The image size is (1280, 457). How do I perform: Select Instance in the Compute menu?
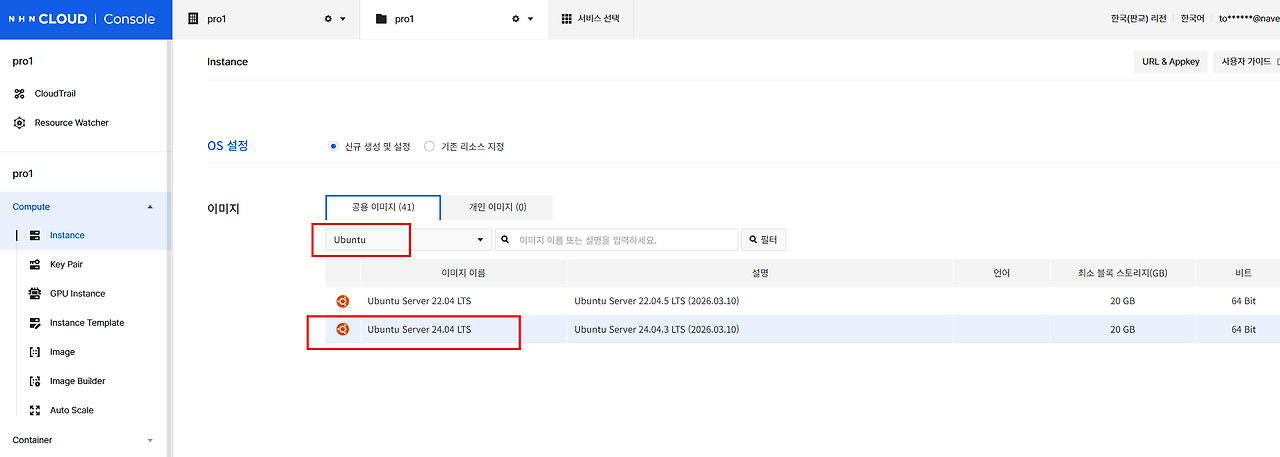67,236
